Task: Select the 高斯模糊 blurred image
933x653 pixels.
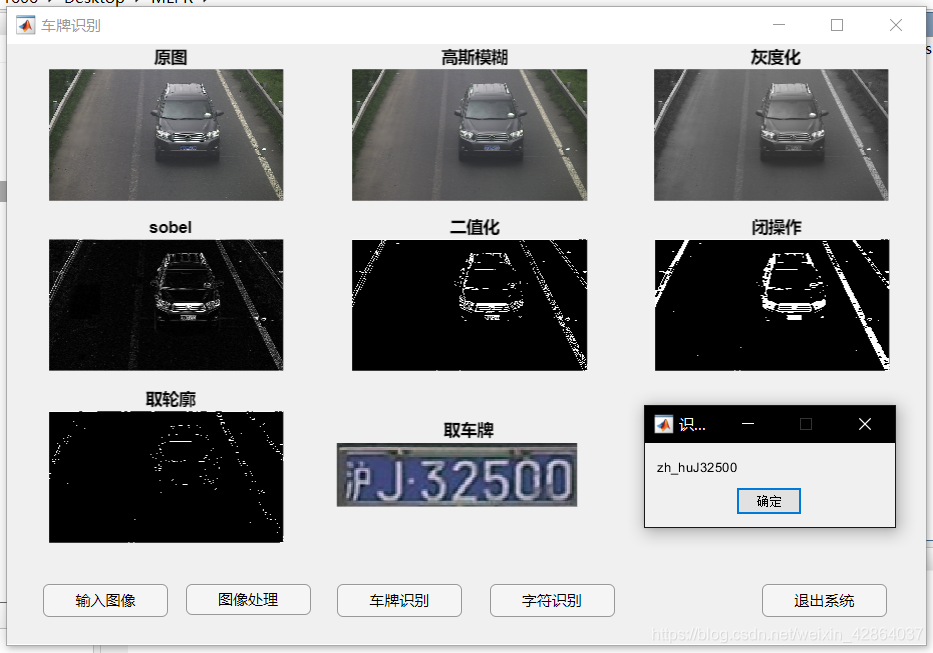Action: coord(469,135)
